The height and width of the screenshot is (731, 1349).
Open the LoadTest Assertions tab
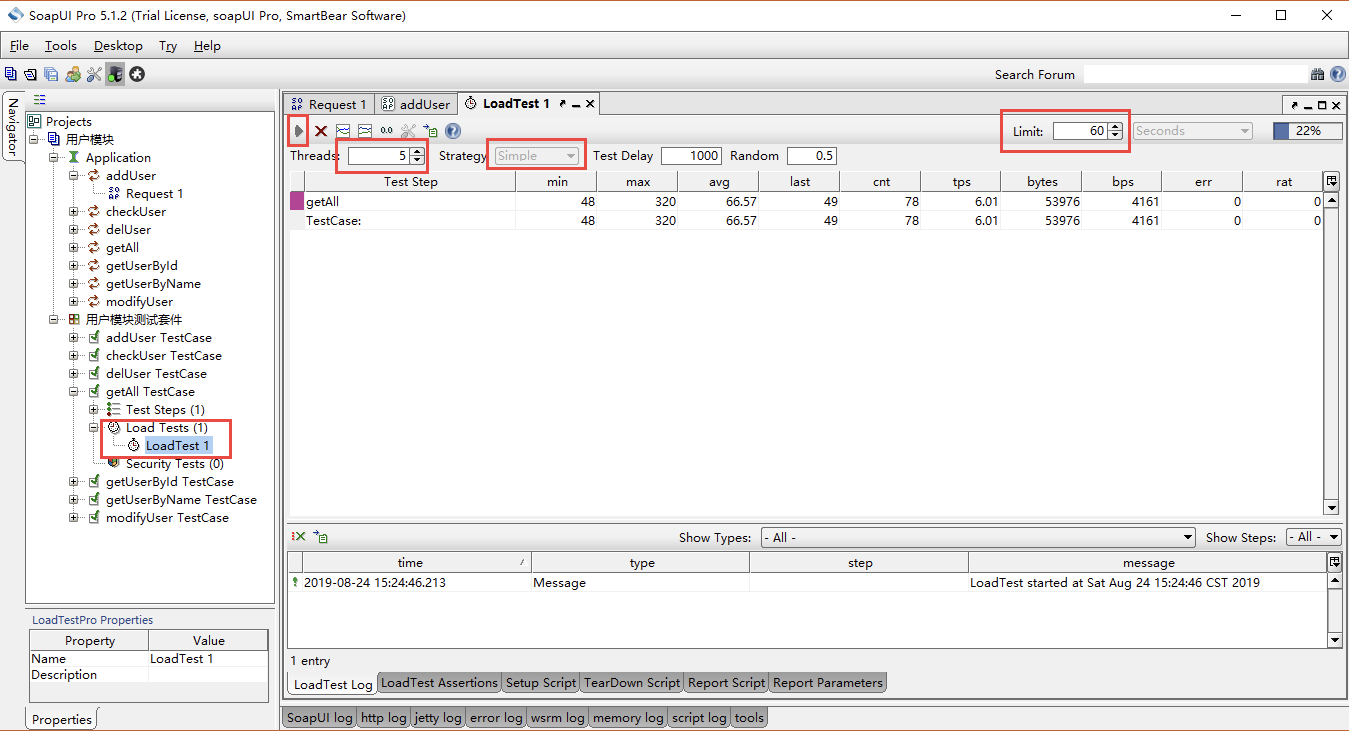pyautogui.click(x=439, y=682)
